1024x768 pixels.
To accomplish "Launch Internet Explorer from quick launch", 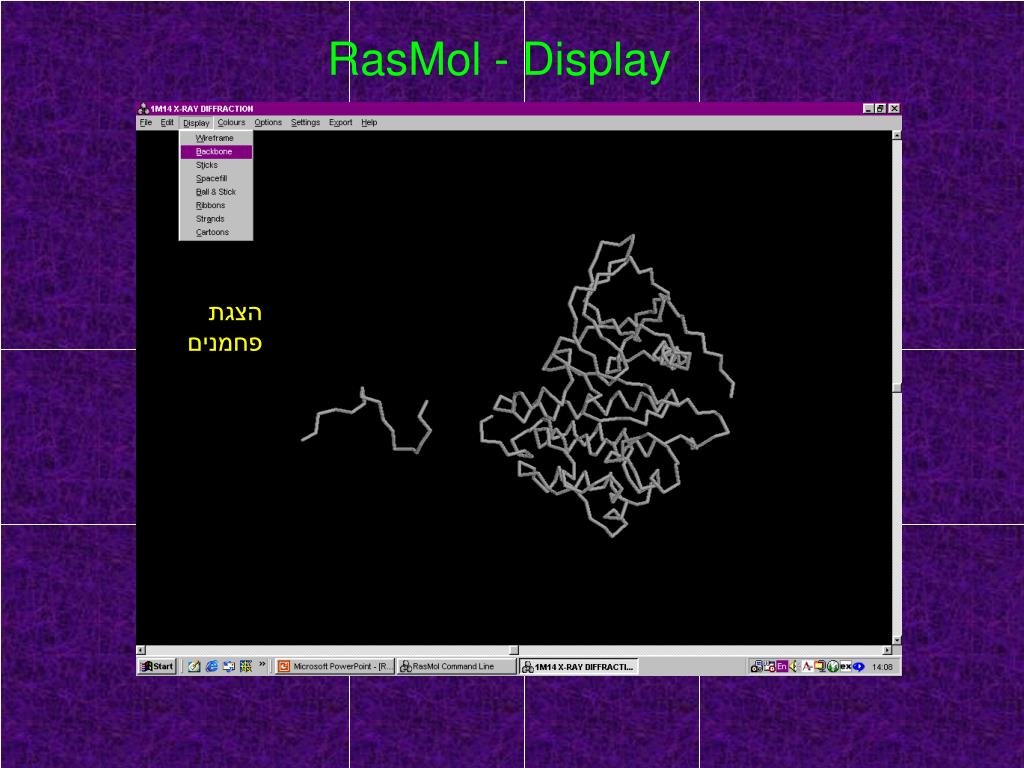I will [212, 666].
